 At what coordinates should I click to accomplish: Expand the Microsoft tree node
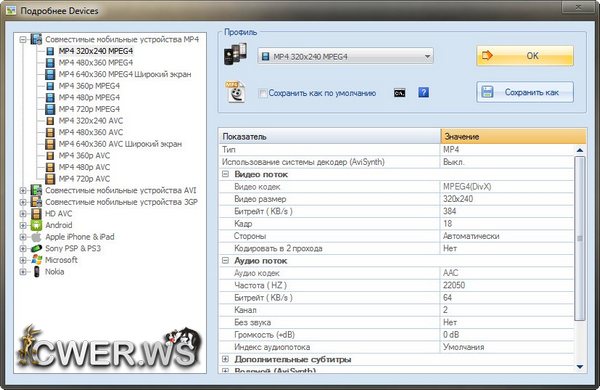[x=23, y=260]
